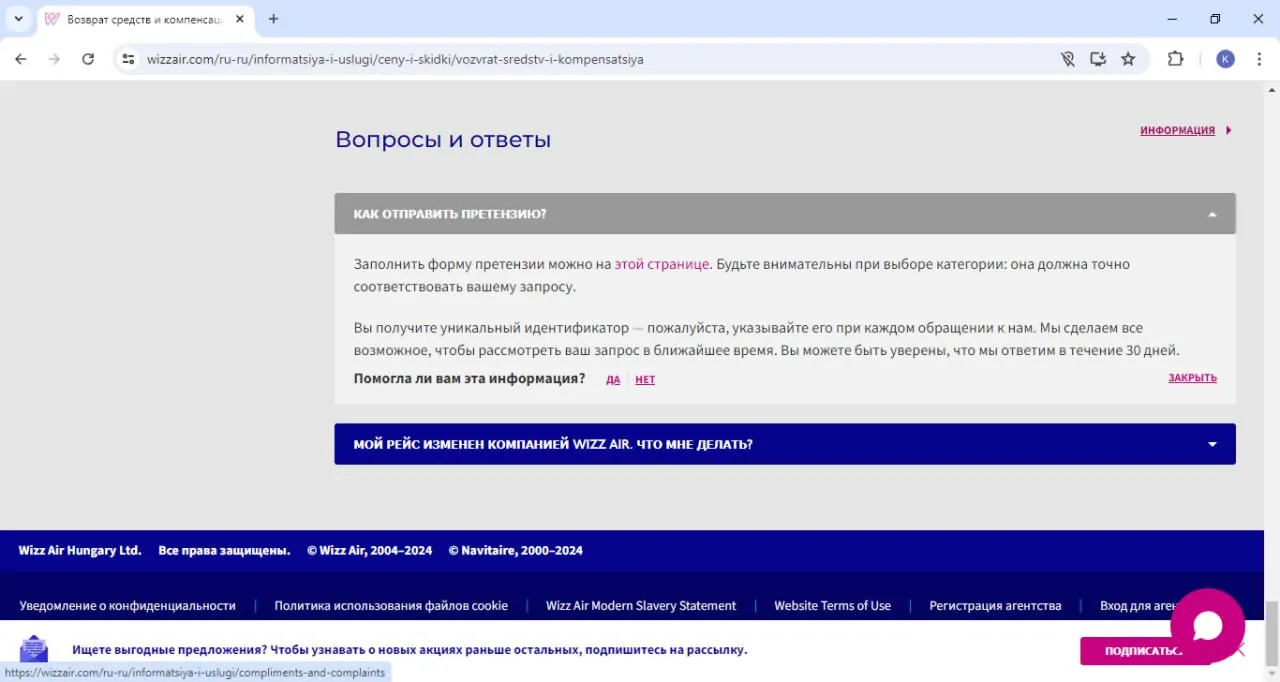1280x682 pixels.
Task: Click the Wizz Air Hungary Ltd. text
Action: pos(80,550)
